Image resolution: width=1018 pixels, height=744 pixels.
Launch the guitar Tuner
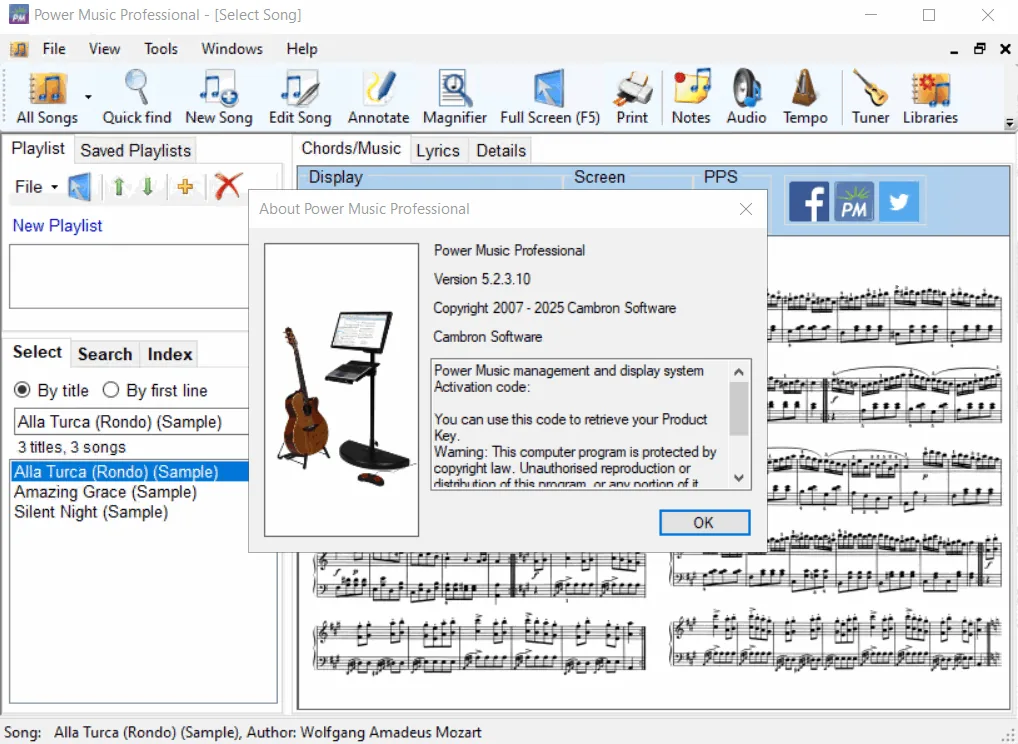pyautogui.click(x=870, y=97)
